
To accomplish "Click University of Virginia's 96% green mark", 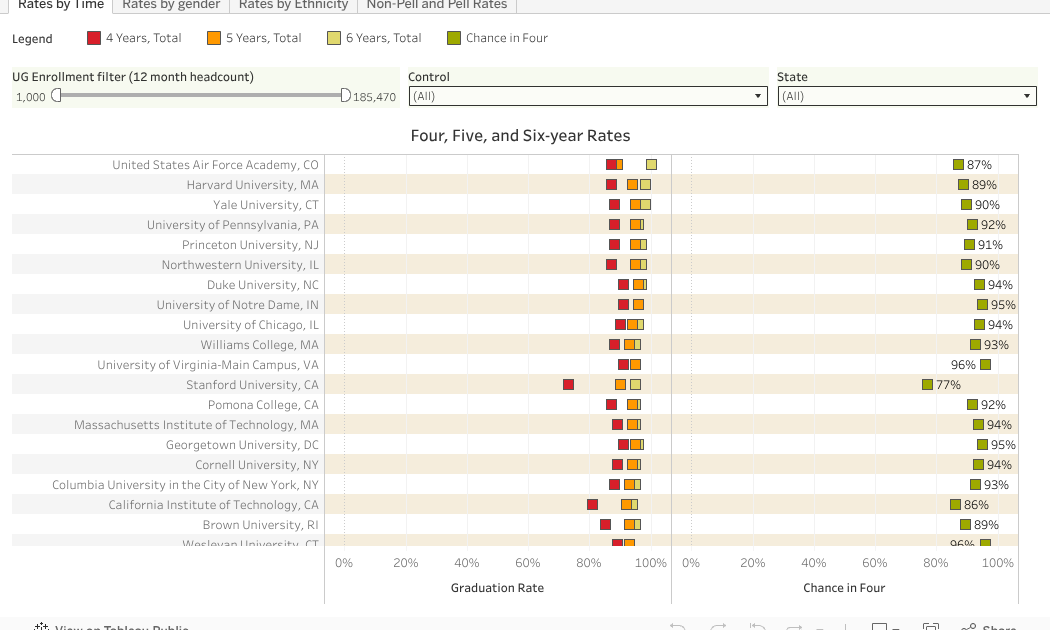I will click(x=985, y=365).
